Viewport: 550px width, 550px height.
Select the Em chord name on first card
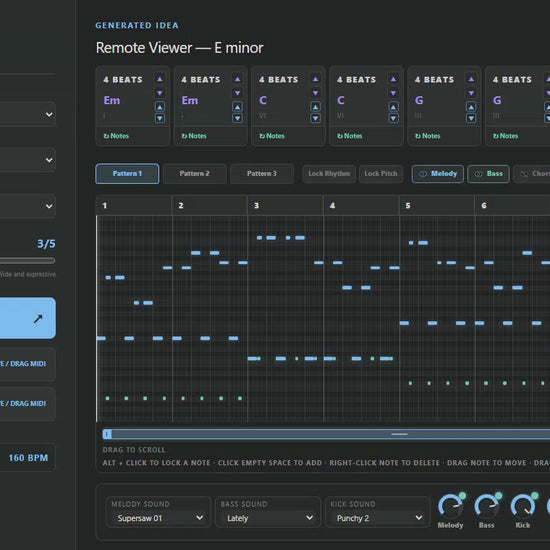click(112, 100)
